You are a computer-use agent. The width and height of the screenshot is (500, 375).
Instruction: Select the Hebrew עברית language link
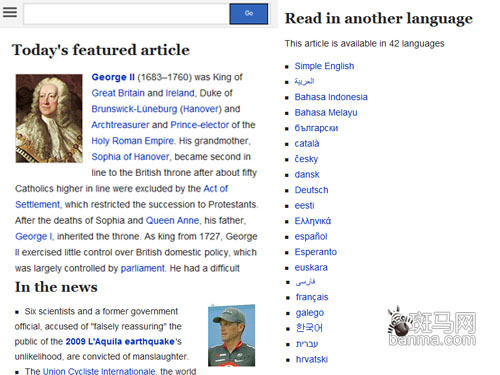pyautogui.click(x=307, y=344)
